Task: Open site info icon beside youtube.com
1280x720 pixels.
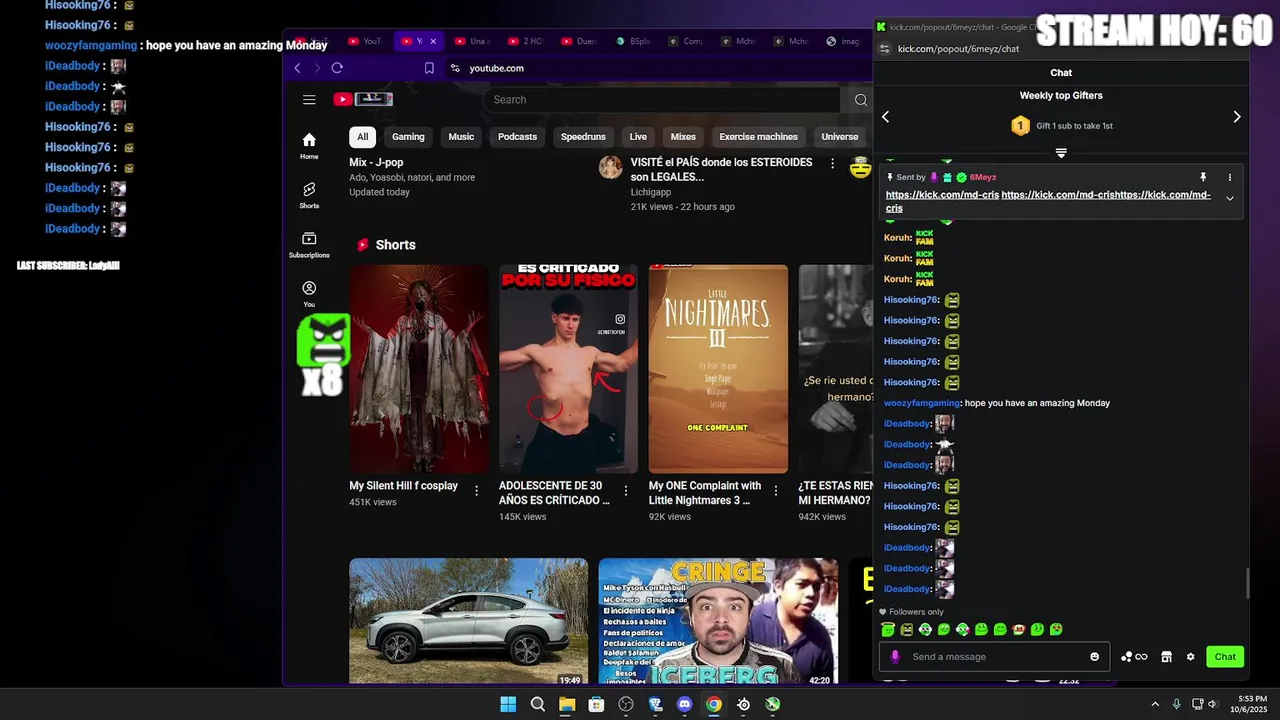Action: click(x=455, y=68)
